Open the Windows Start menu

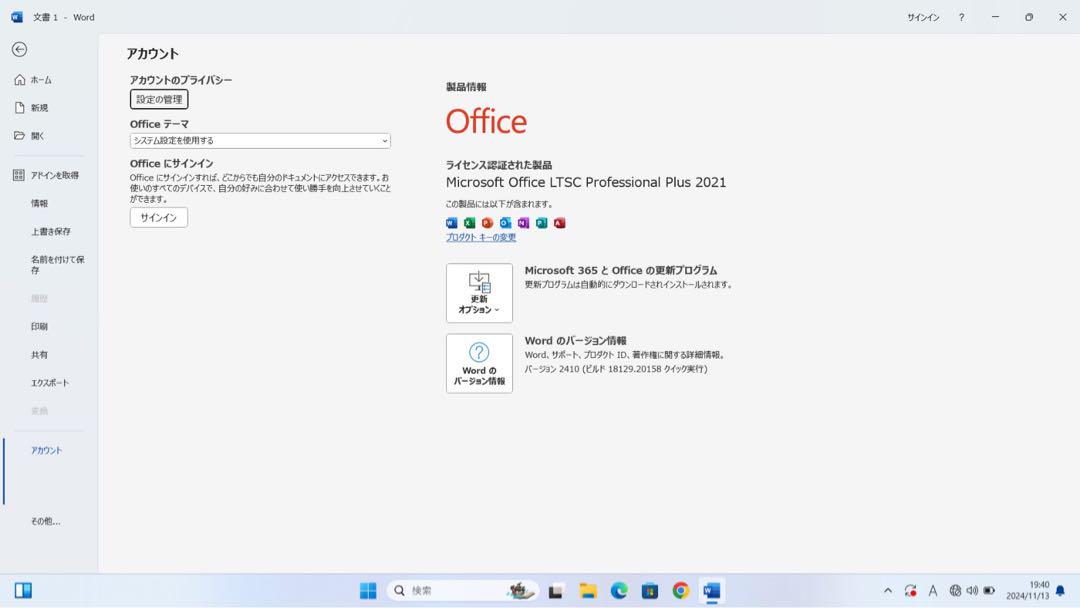(368, 591)
